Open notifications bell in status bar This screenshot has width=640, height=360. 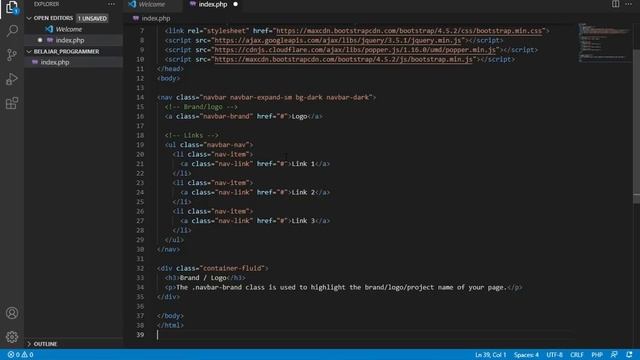(629, 355)
